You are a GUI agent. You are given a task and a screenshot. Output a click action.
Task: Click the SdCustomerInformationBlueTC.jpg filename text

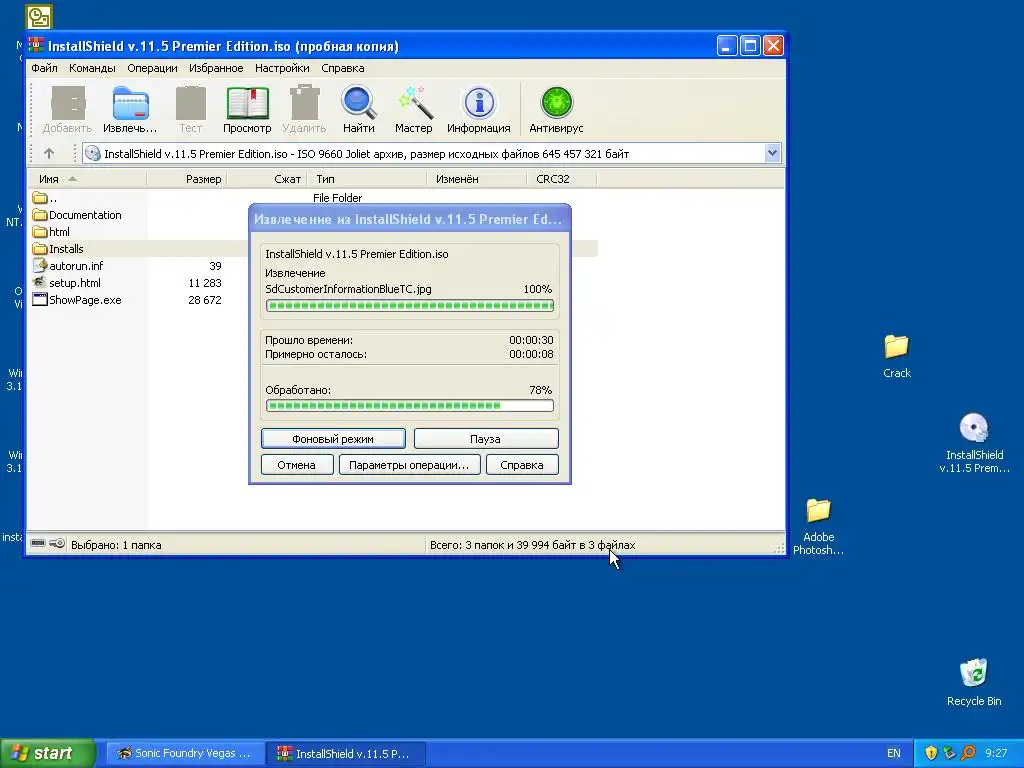tap(348, 289)
